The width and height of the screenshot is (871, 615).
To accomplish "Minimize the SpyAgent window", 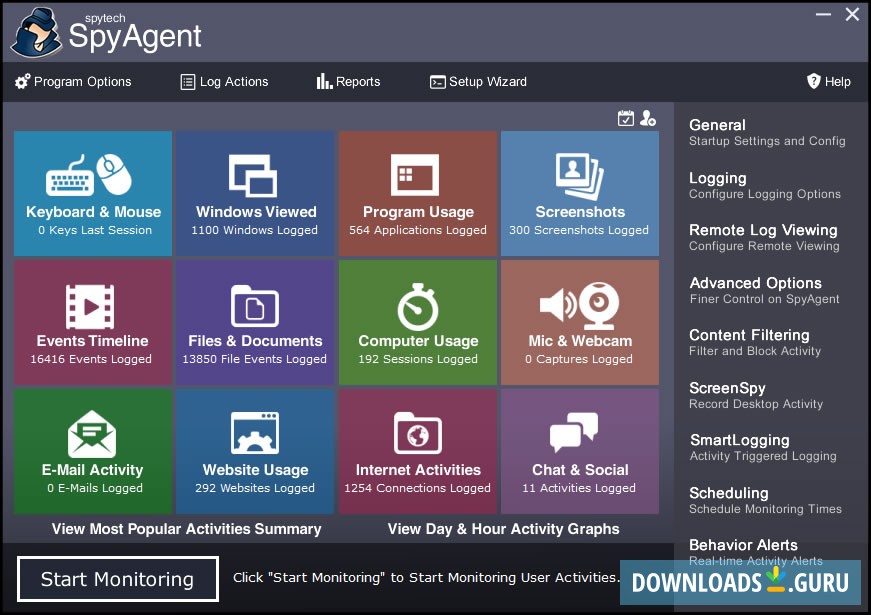I will 823,14.
